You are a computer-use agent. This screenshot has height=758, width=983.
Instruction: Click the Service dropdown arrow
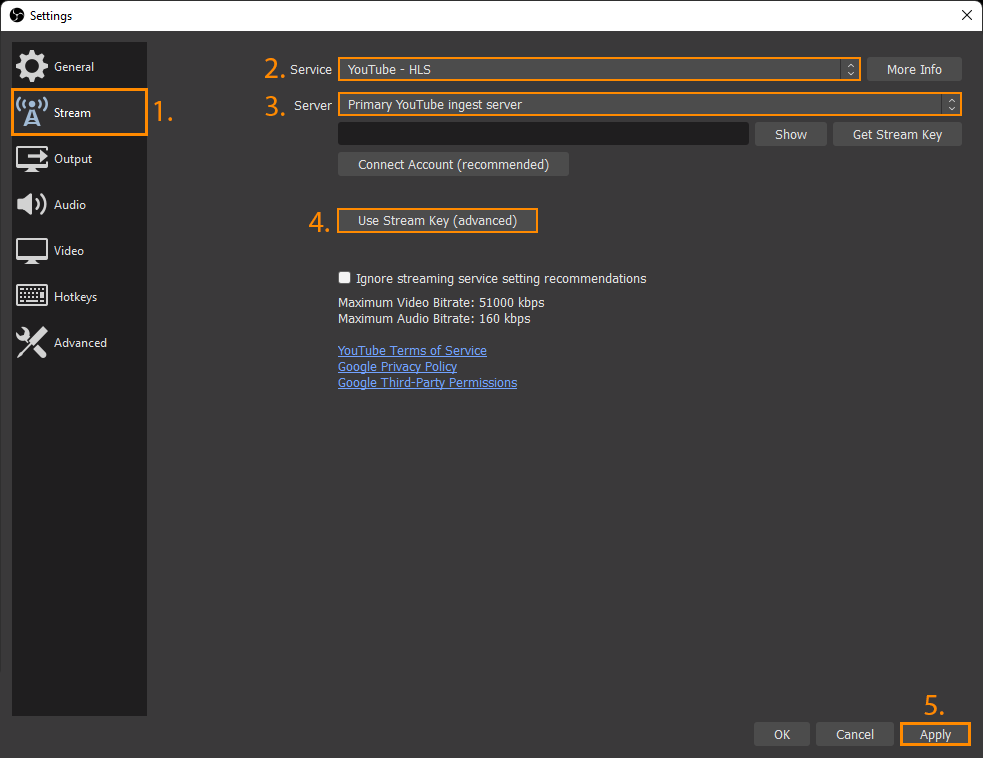click(850, 69)
